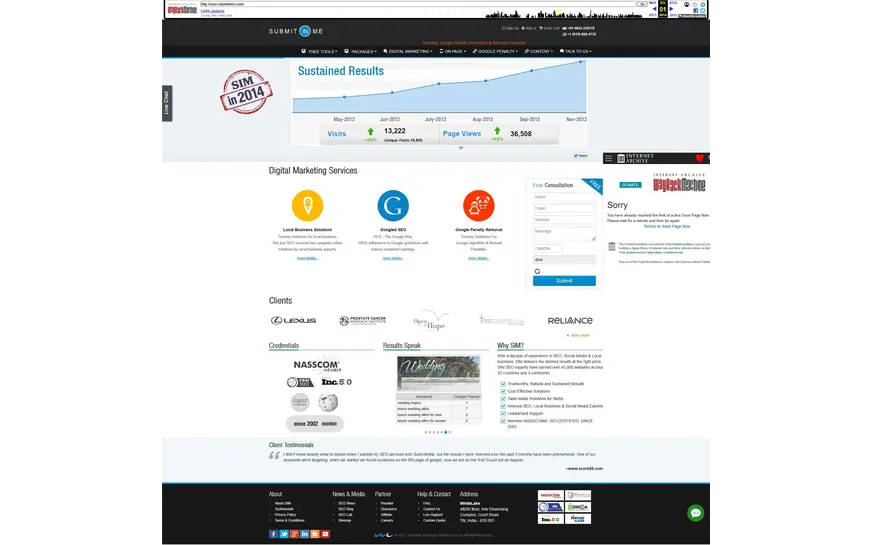The image size is (872, 545).
Task: Open the Twitter icon in footer
Action: [284, 534]
